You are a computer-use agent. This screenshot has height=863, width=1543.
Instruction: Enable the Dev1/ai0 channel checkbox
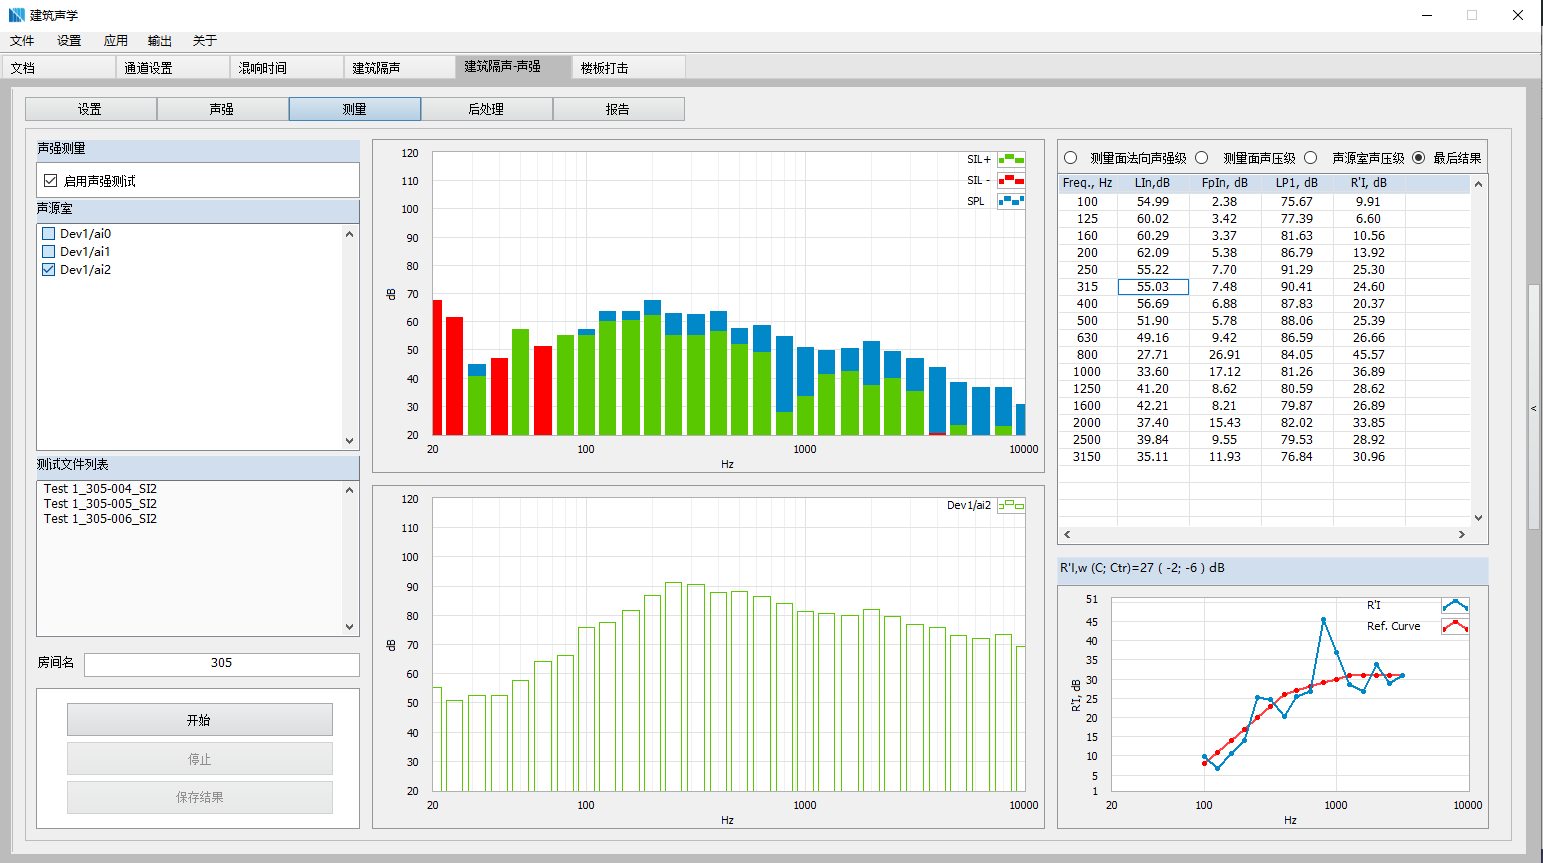[49, 234]
